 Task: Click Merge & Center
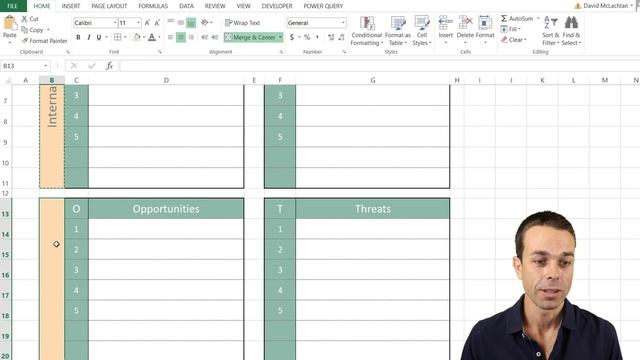(250, 37)
